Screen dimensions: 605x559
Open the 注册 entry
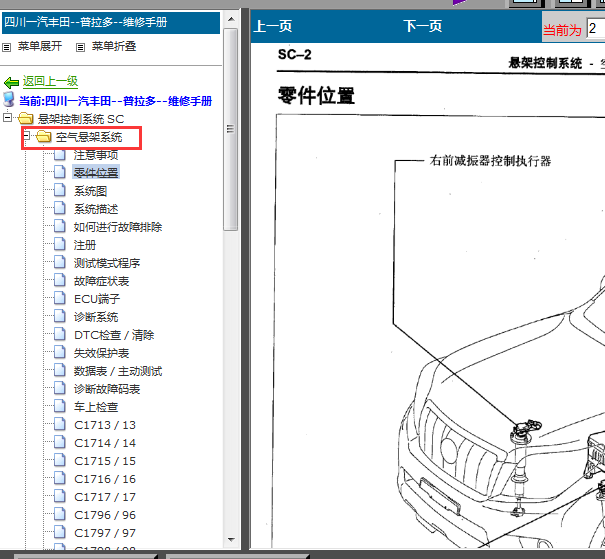click(x=84, y=245)
